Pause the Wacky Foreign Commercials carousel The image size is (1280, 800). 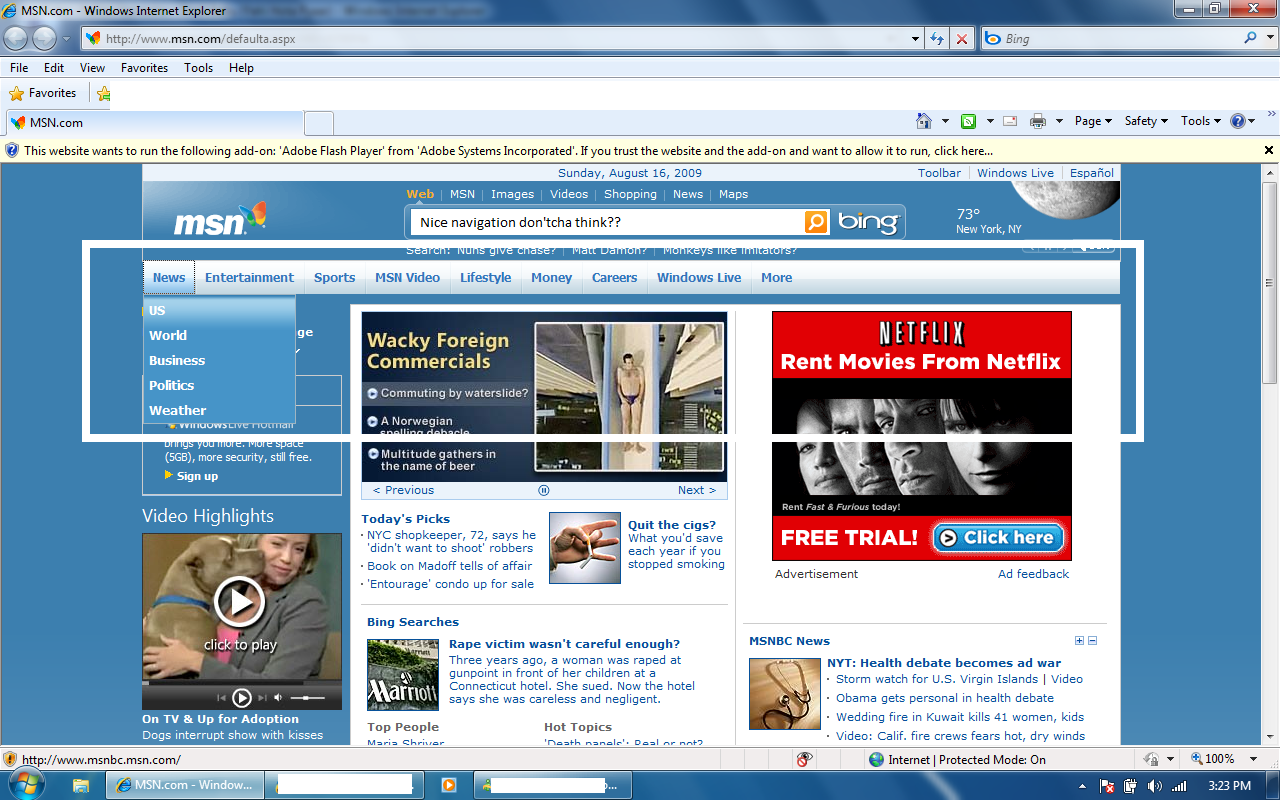point(543,490)
